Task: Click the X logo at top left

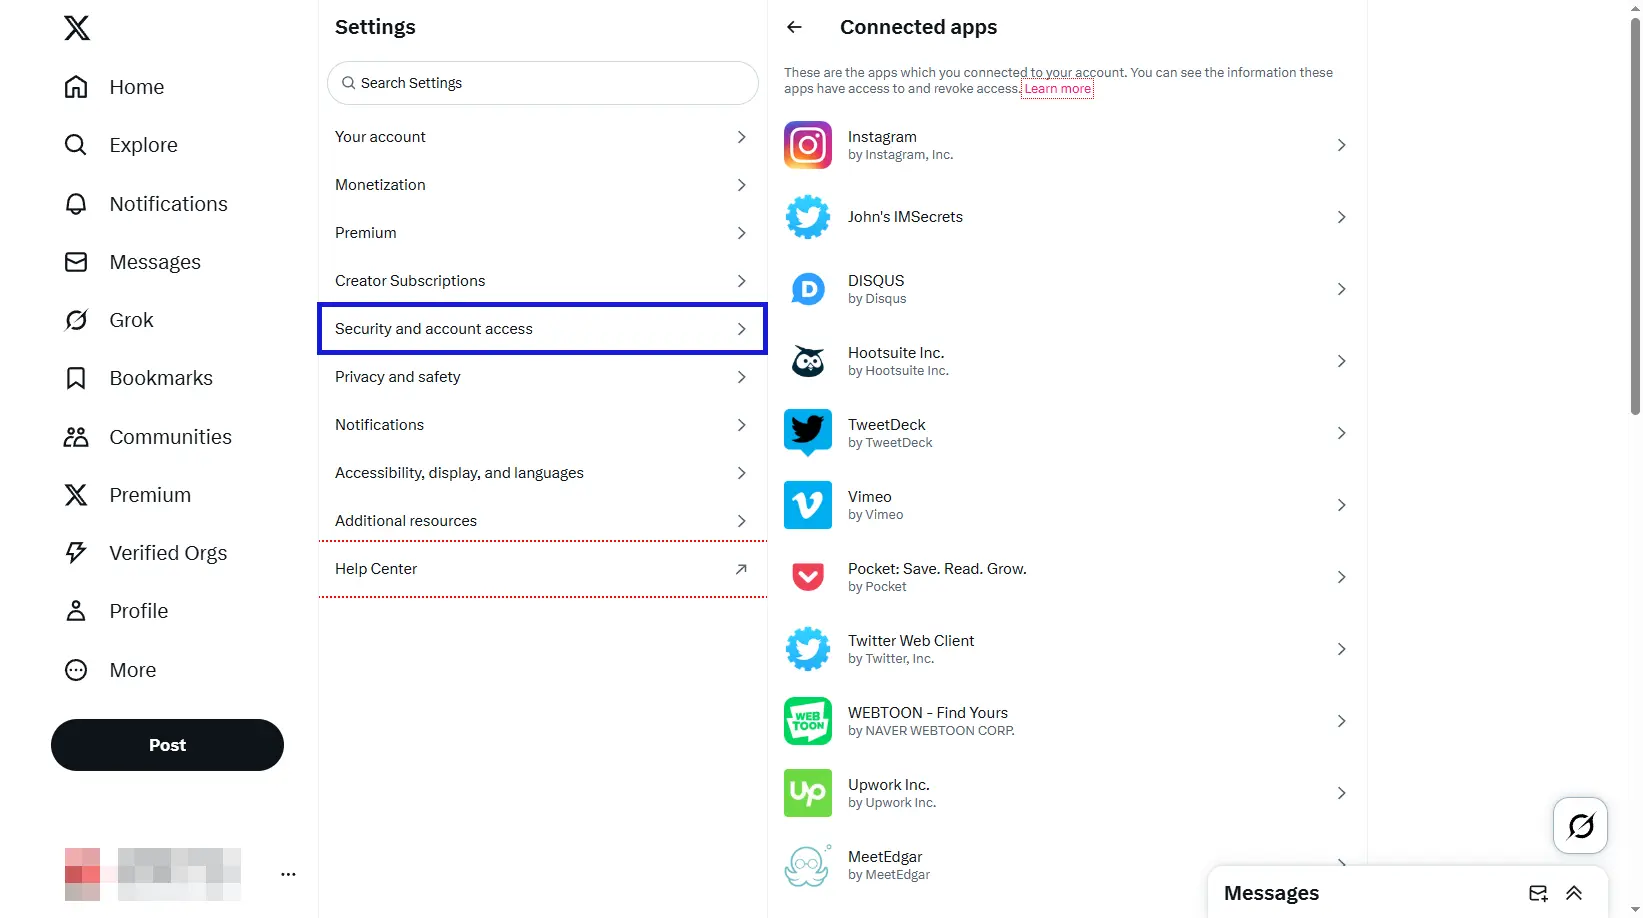Action: (x=77, y=28)
